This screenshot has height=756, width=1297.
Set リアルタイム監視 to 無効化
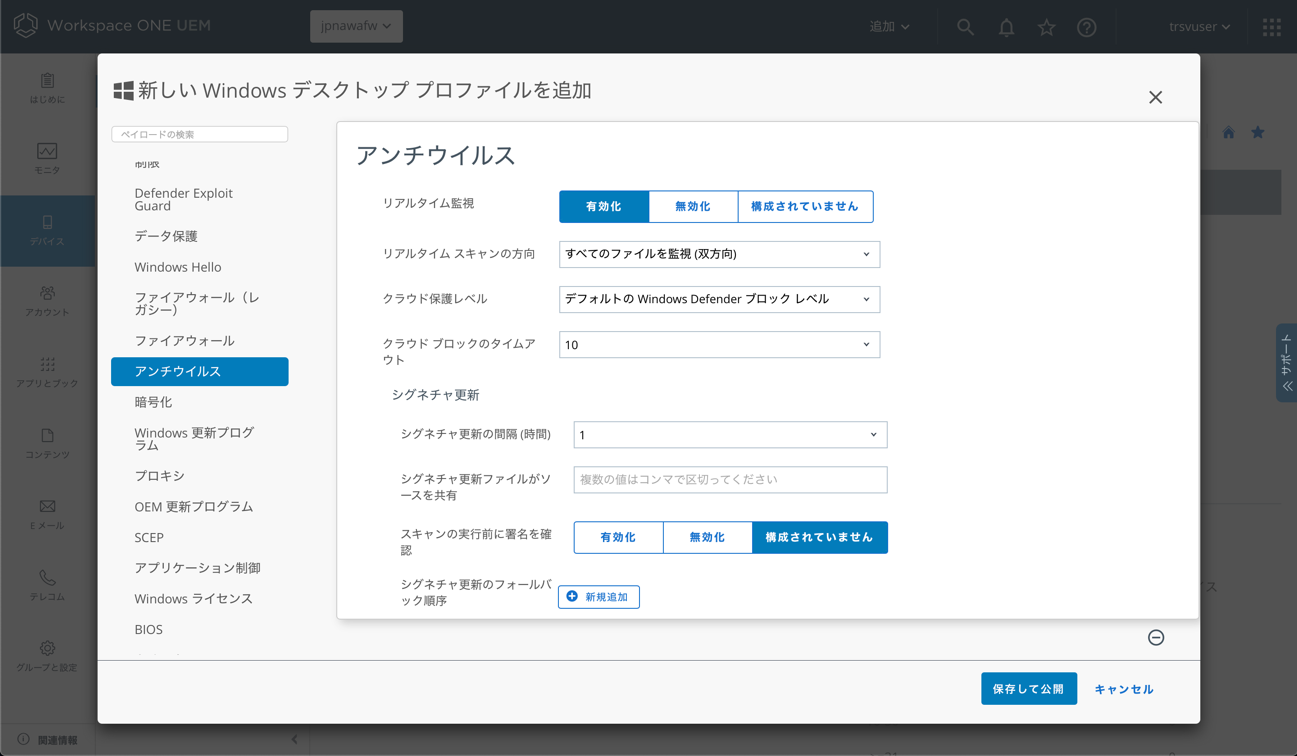(693, 206)
